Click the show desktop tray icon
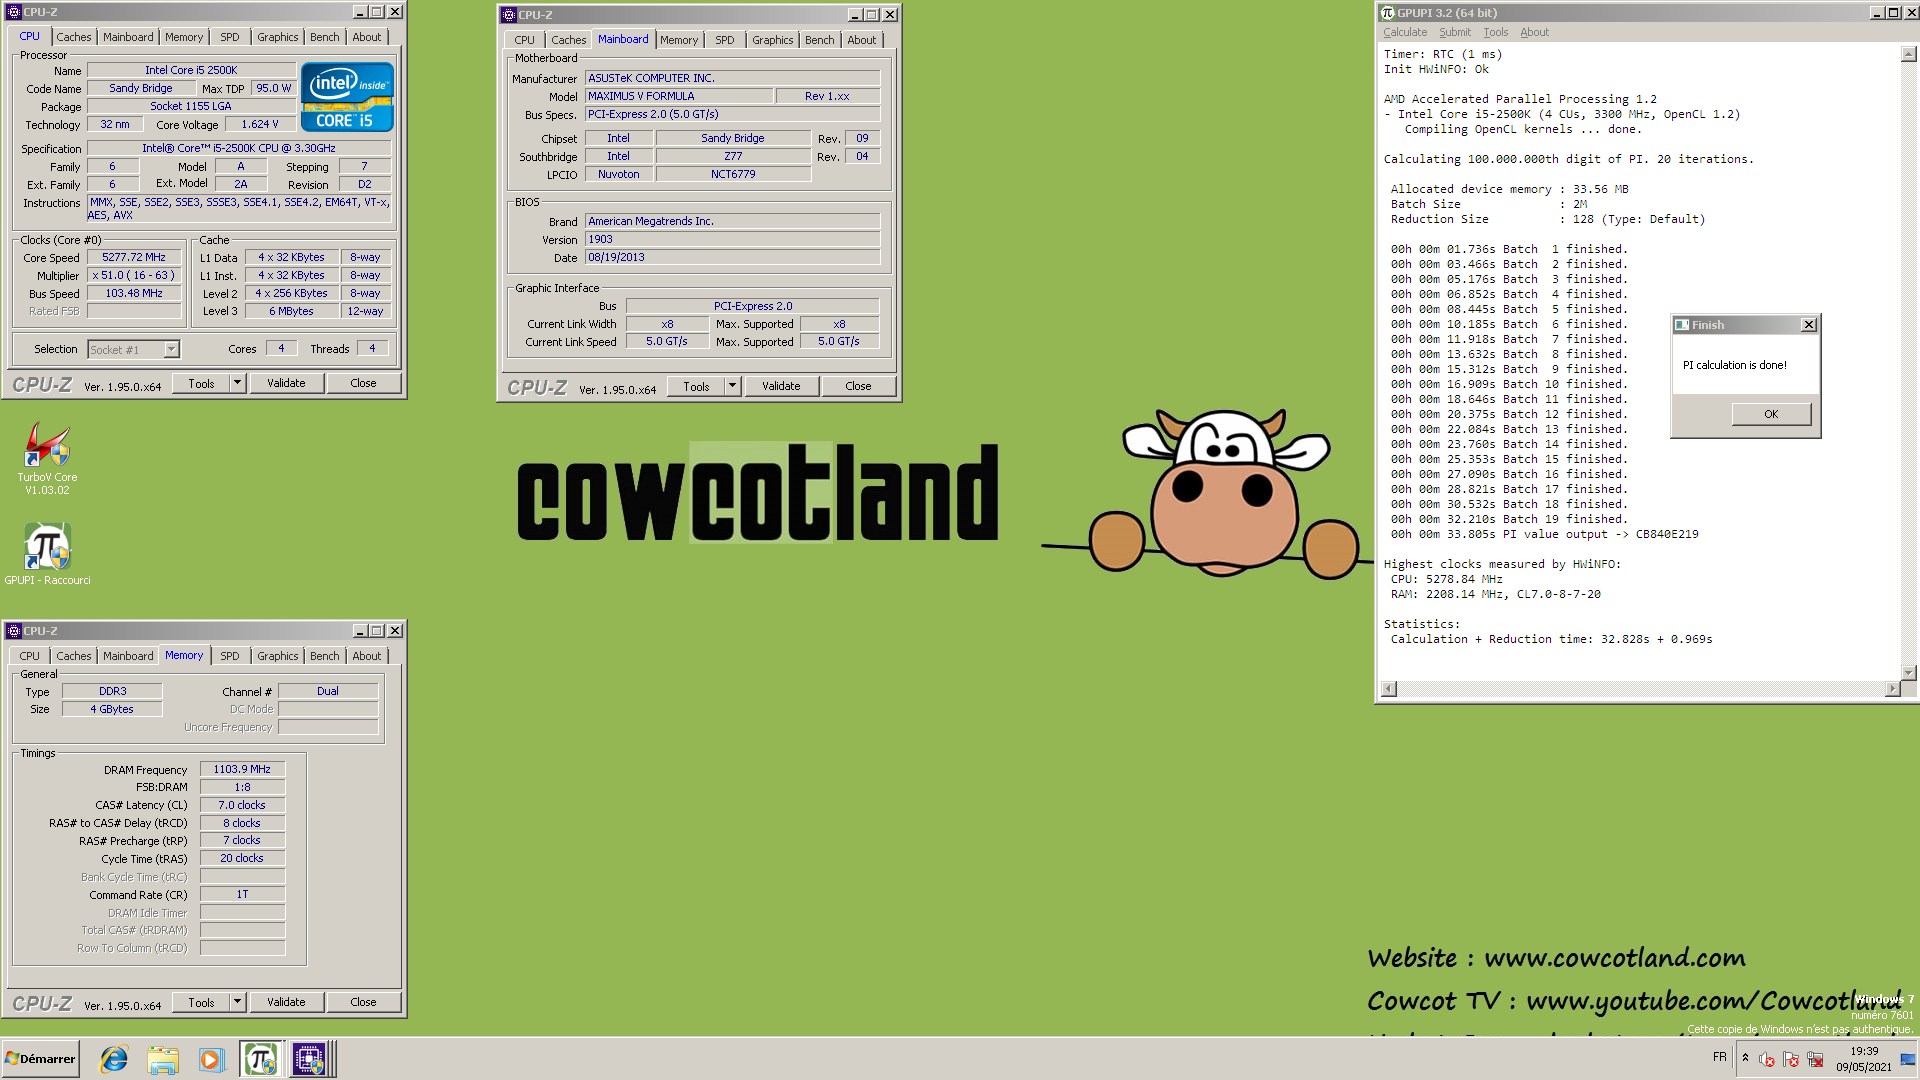The width and height of the screenshot is (1920, 1080). (x=1908, y=1059)
